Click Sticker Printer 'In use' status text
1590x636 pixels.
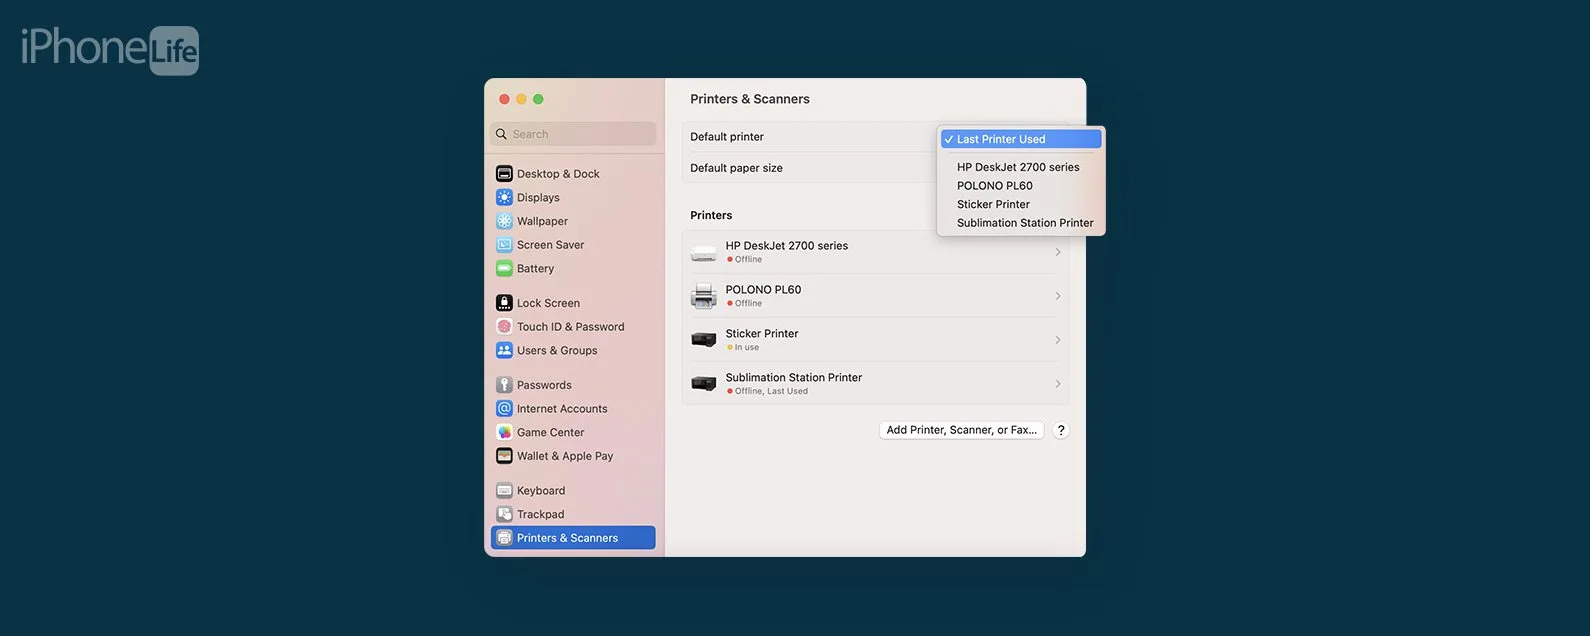click(746, 348)
